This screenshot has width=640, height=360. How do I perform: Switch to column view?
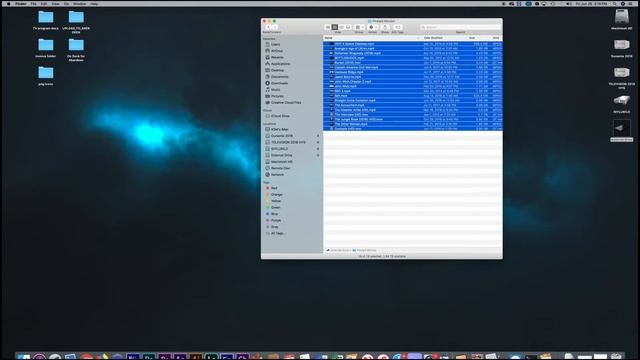[342, 27]
